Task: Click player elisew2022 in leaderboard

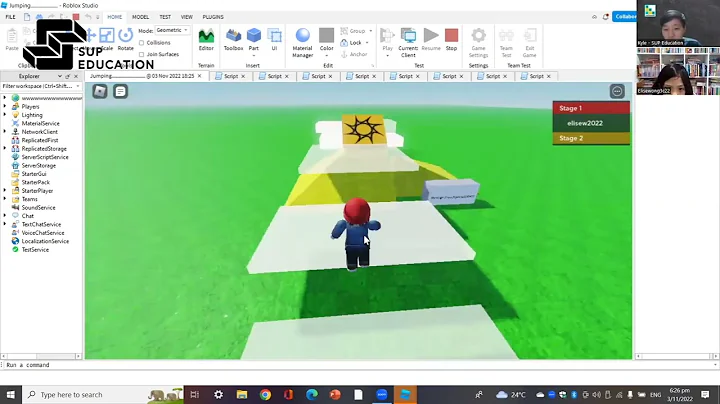Action: pos(591,123)
